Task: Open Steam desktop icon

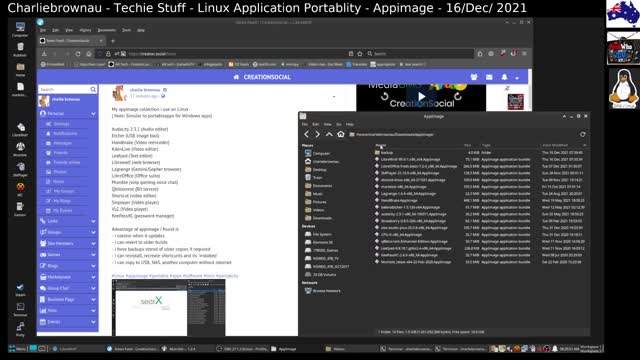Action: coord(20,289)
